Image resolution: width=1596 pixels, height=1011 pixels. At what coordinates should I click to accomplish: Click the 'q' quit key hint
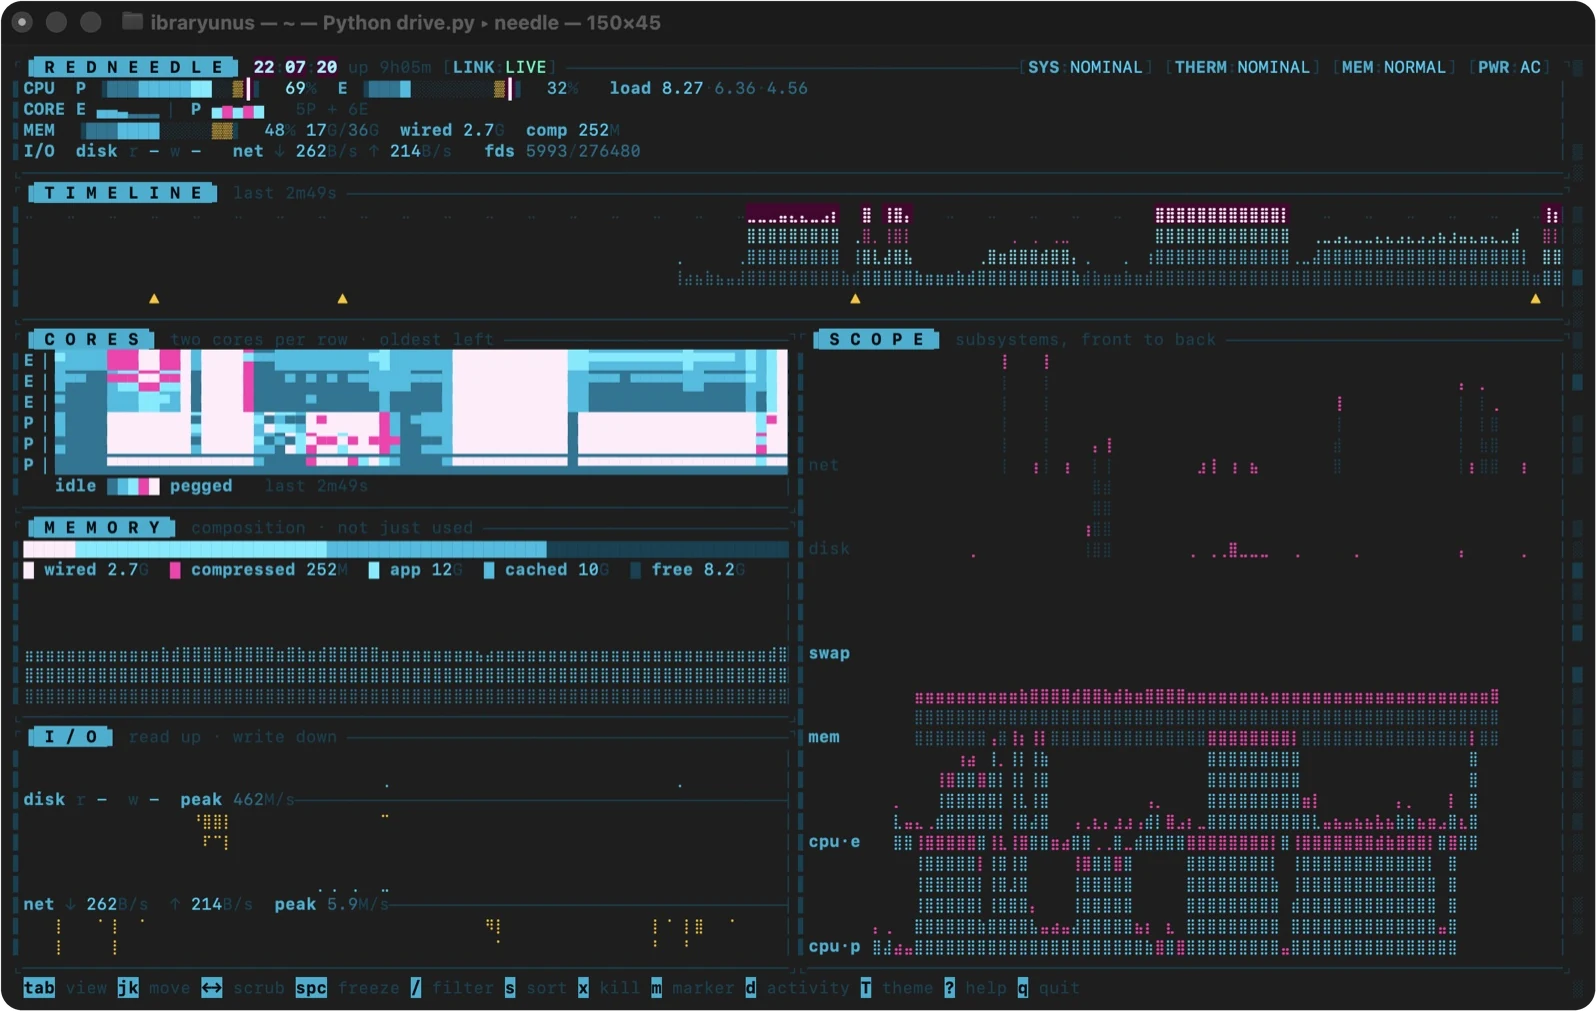[x=1022, y=988]
